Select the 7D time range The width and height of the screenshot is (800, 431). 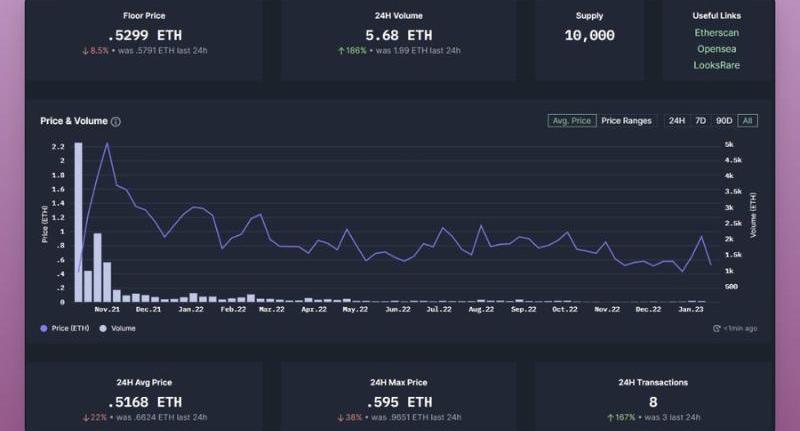(x=701, y=121)
